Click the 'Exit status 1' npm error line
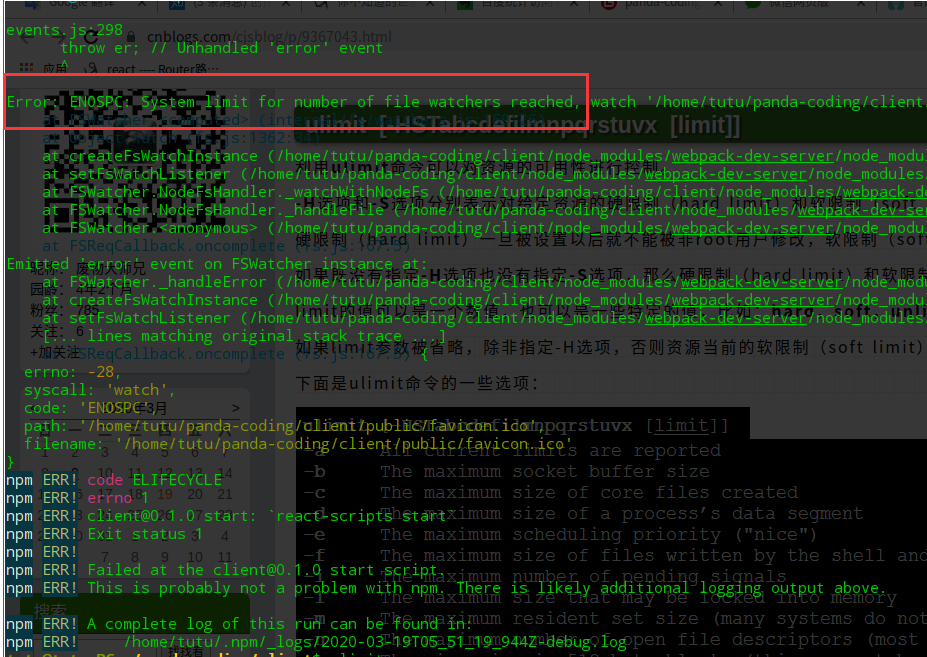This screenshot has width=927, height=657. 145,534
